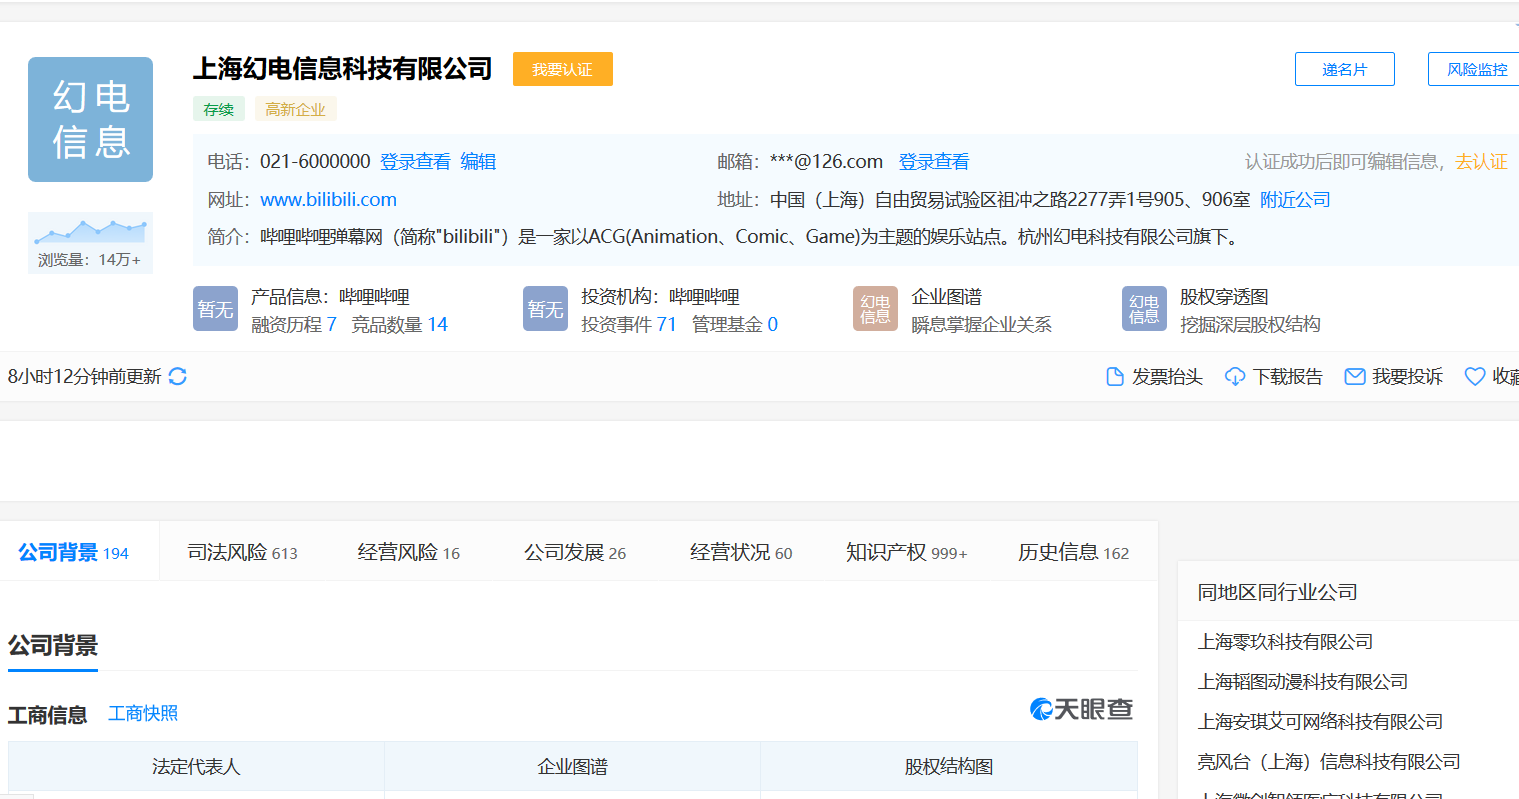1519x799 pixels.
Task: Switch to the 经营风险 tab
Action: (x=409, y=552)
